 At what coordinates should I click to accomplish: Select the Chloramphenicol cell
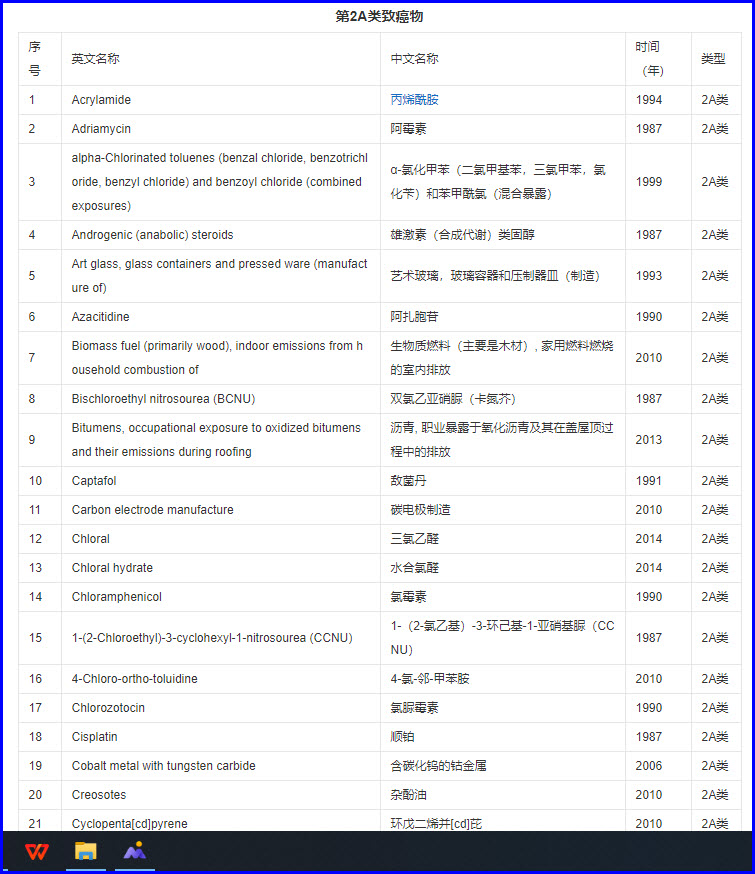(x=116, y=597)
